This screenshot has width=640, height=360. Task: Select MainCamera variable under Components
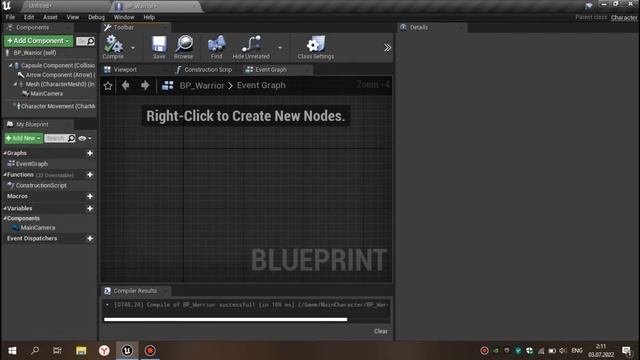pos(38,228)
